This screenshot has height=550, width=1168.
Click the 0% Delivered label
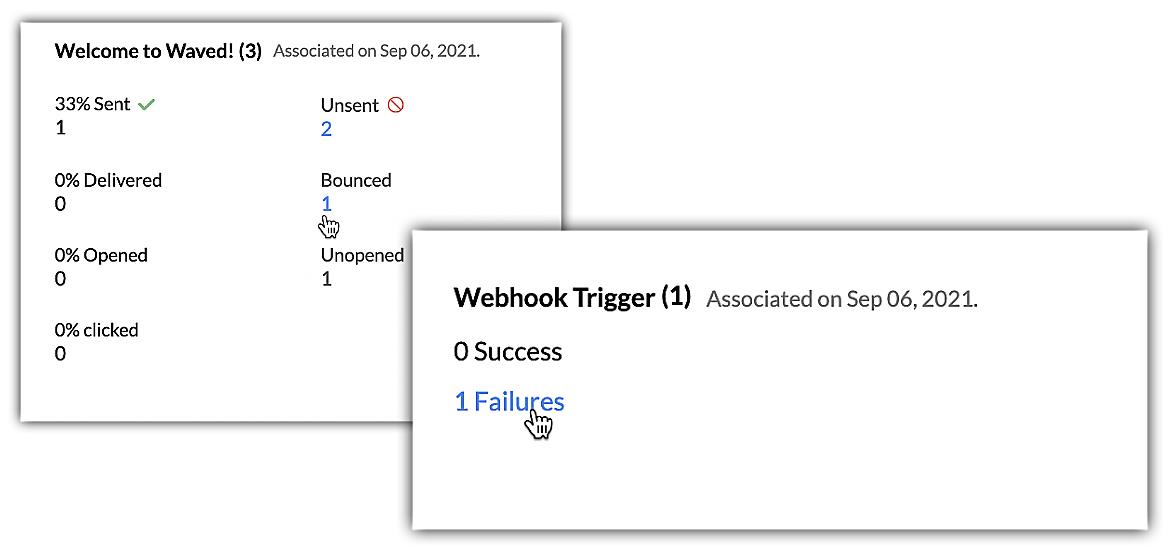(x=108, y=180)
